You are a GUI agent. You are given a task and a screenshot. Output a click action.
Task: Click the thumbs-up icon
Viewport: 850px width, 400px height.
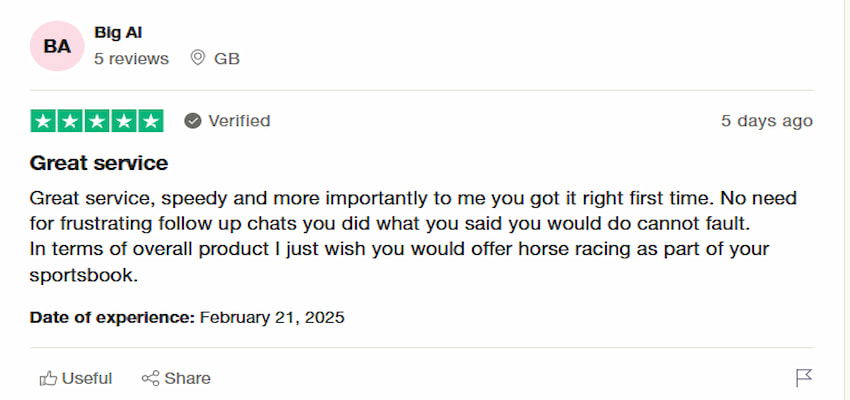48,378
